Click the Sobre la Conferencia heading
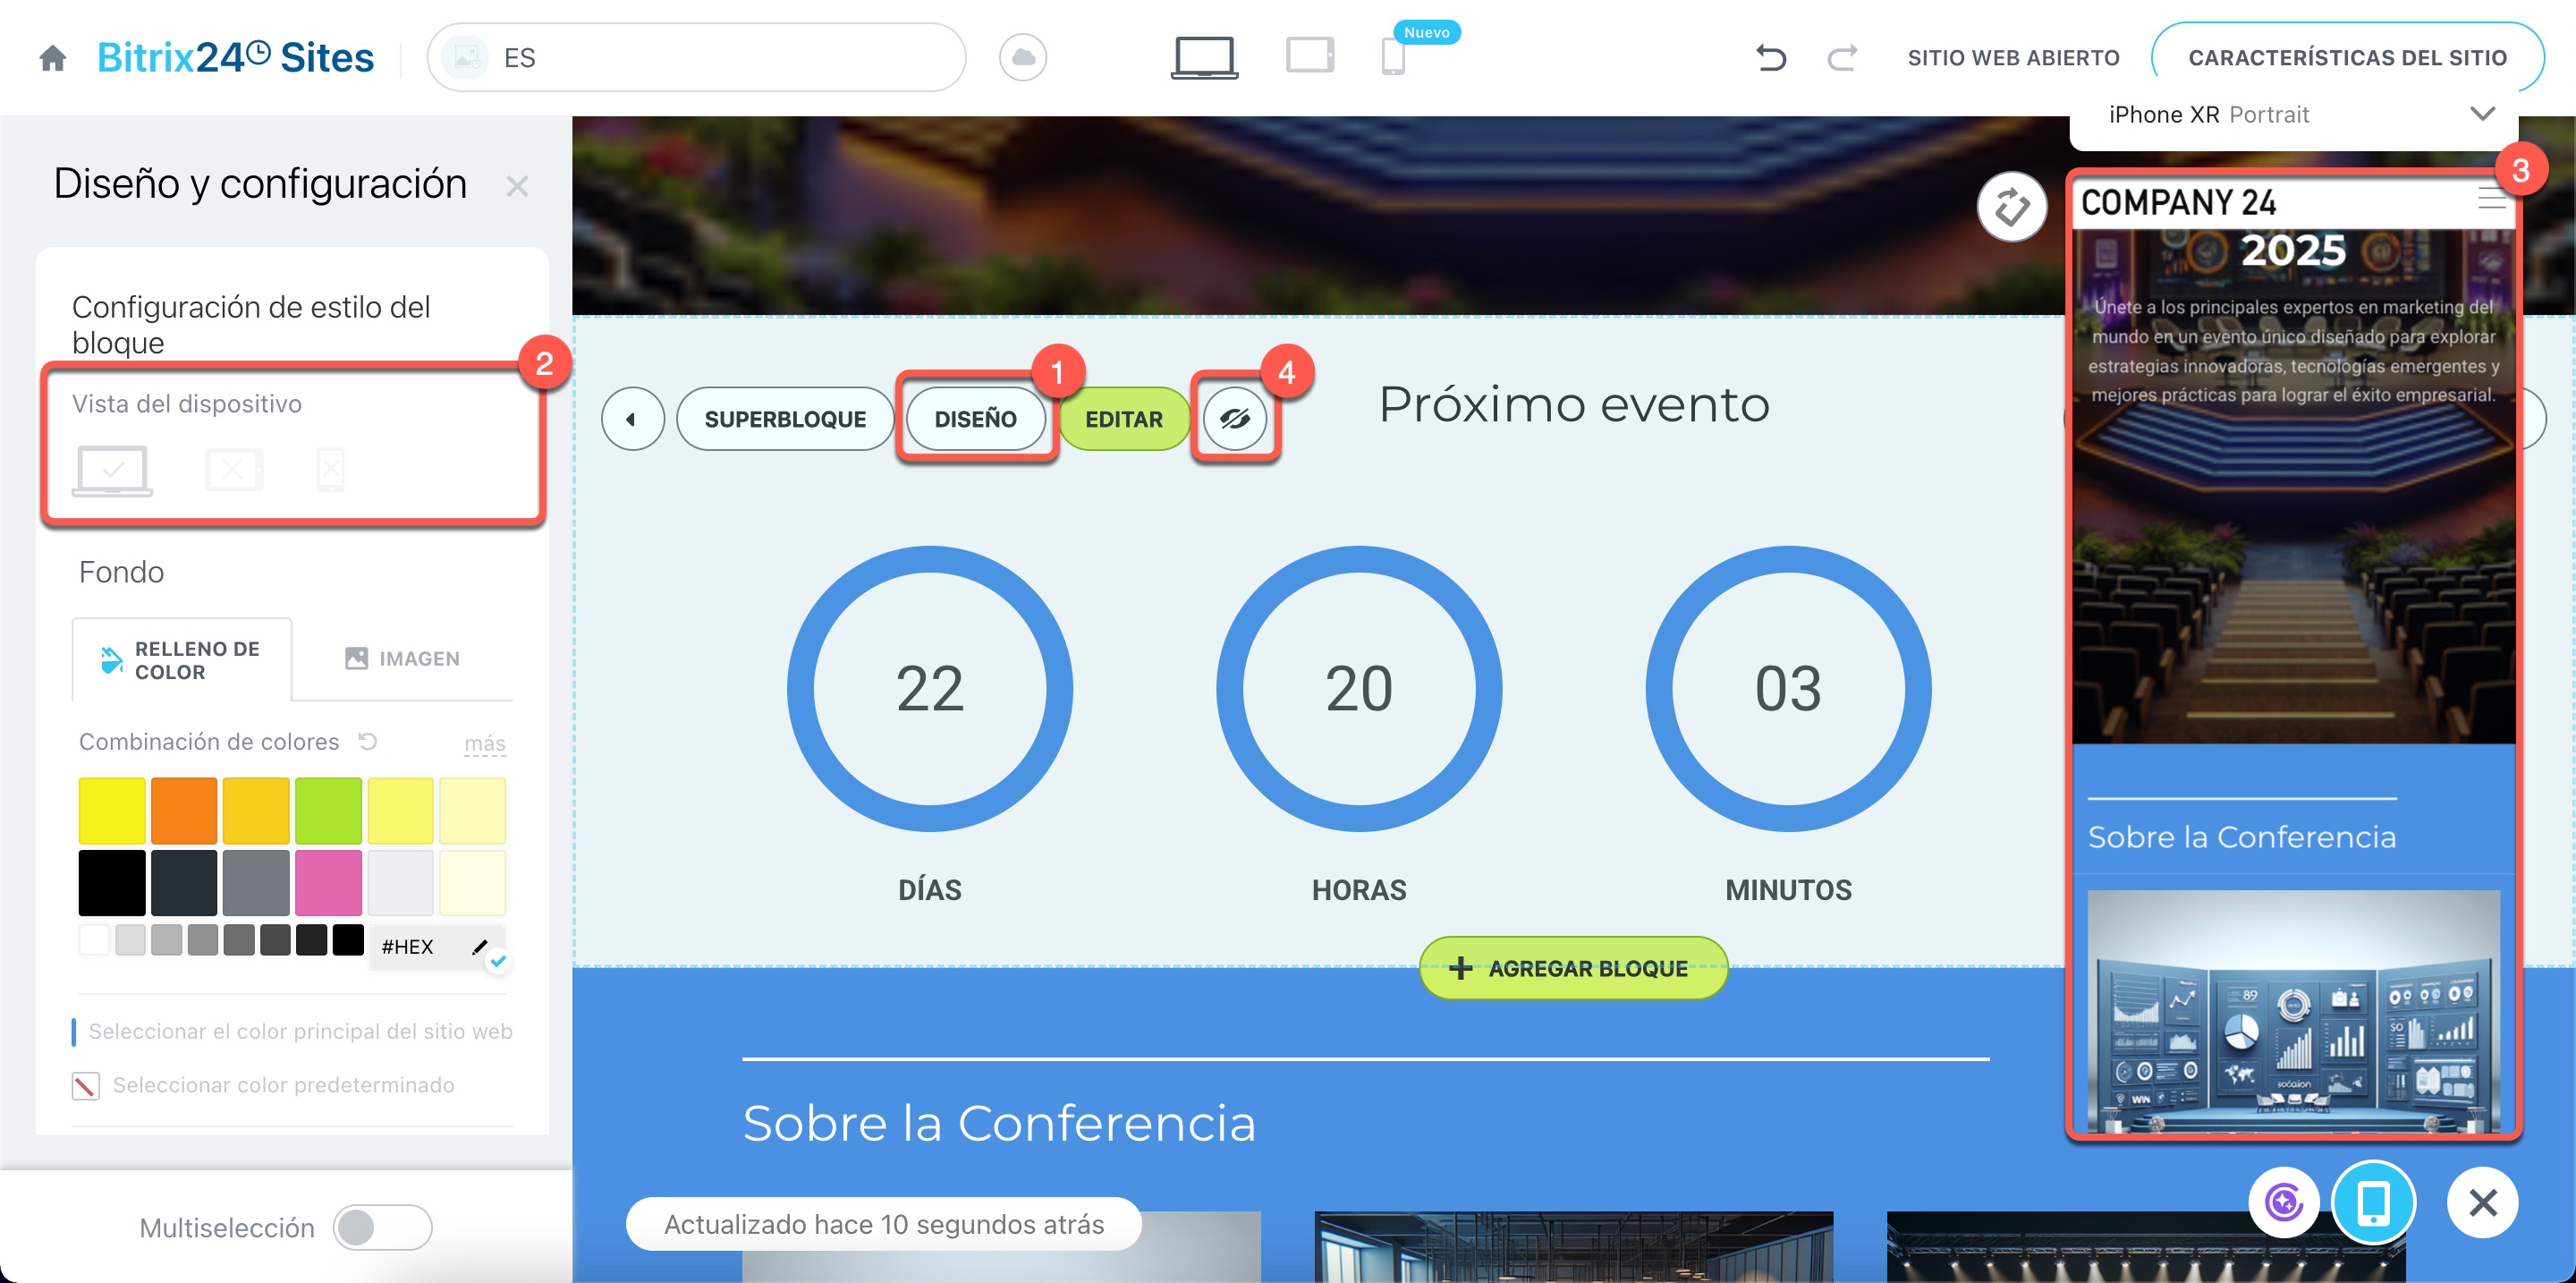 (999, 1123)
